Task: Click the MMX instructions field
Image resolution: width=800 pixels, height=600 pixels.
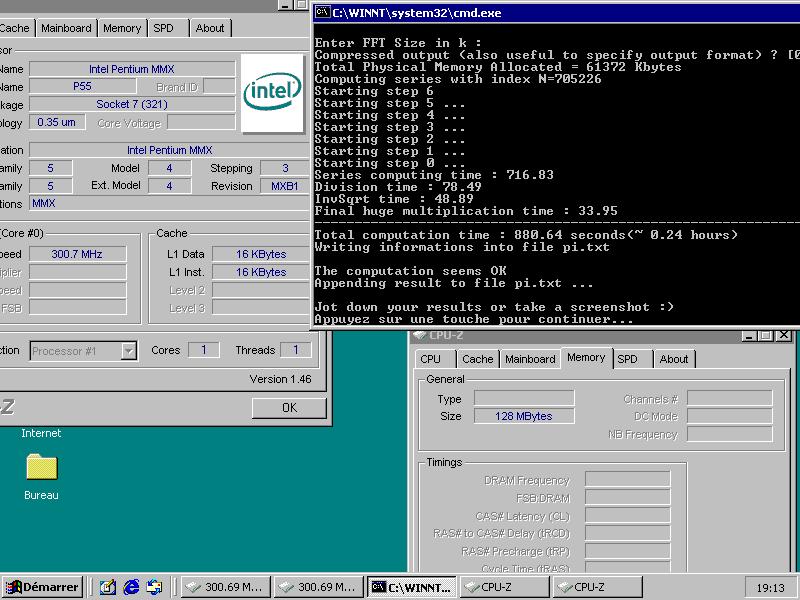Action: click(169, 204)
